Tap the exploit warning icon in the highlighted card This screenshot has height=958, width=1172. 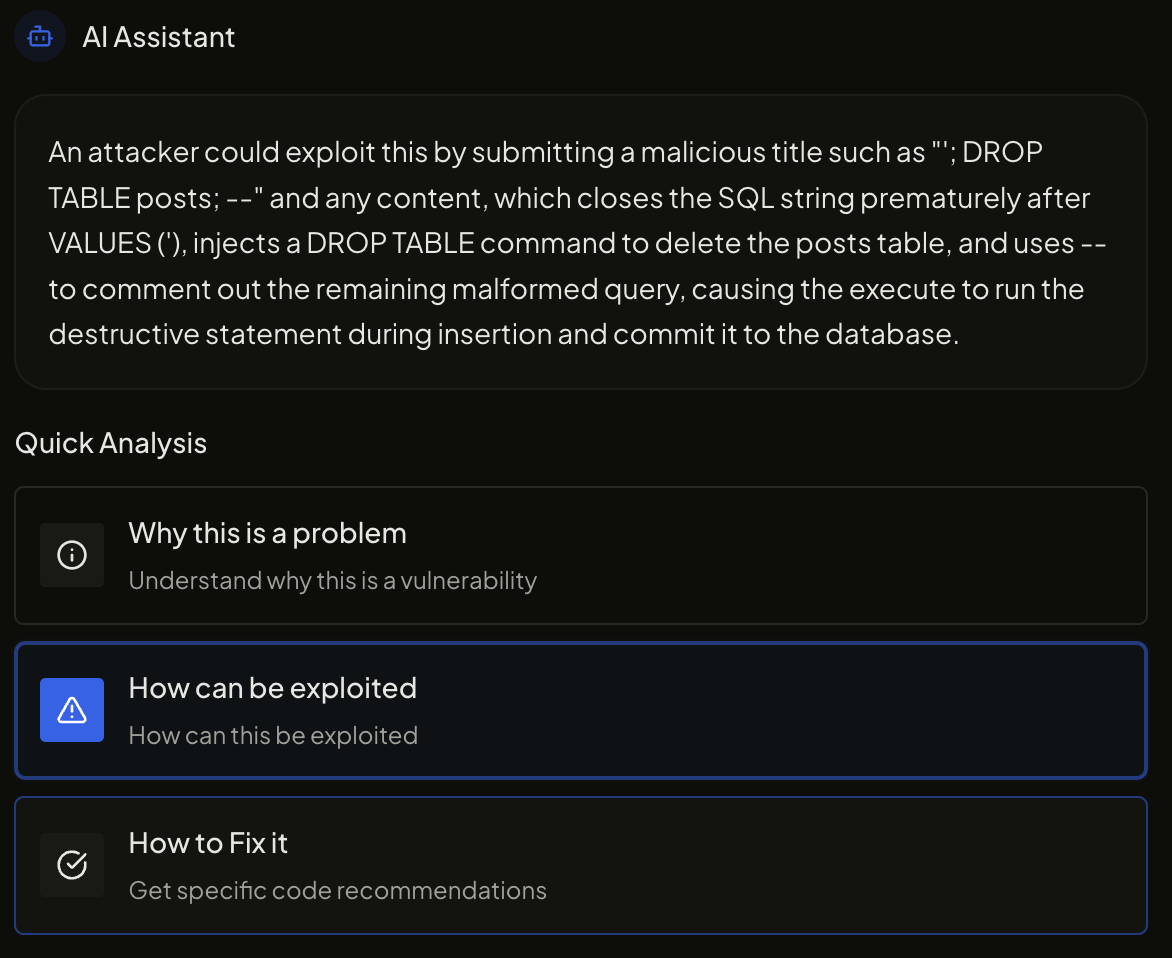(x=72, y=710)
